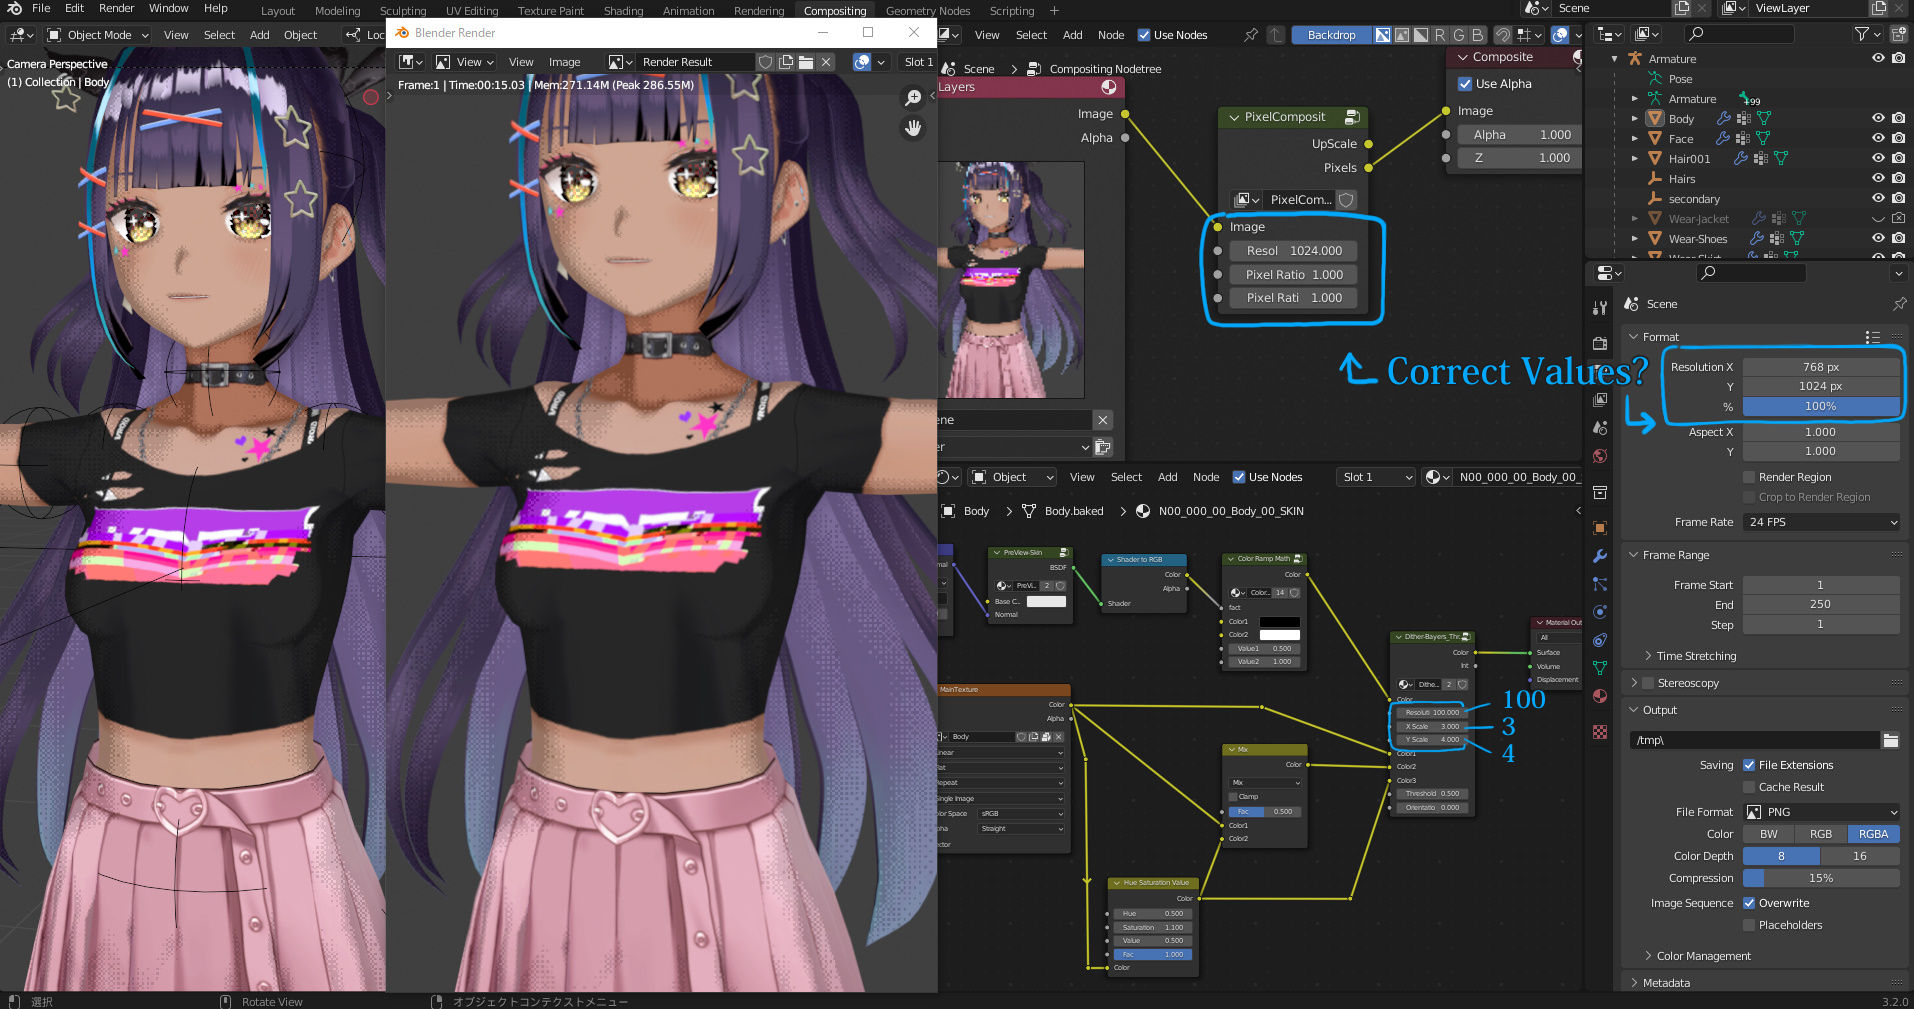Enable the Render Region checkbox
The height and width of the screenshot is (1009, 1914).
1749,477
